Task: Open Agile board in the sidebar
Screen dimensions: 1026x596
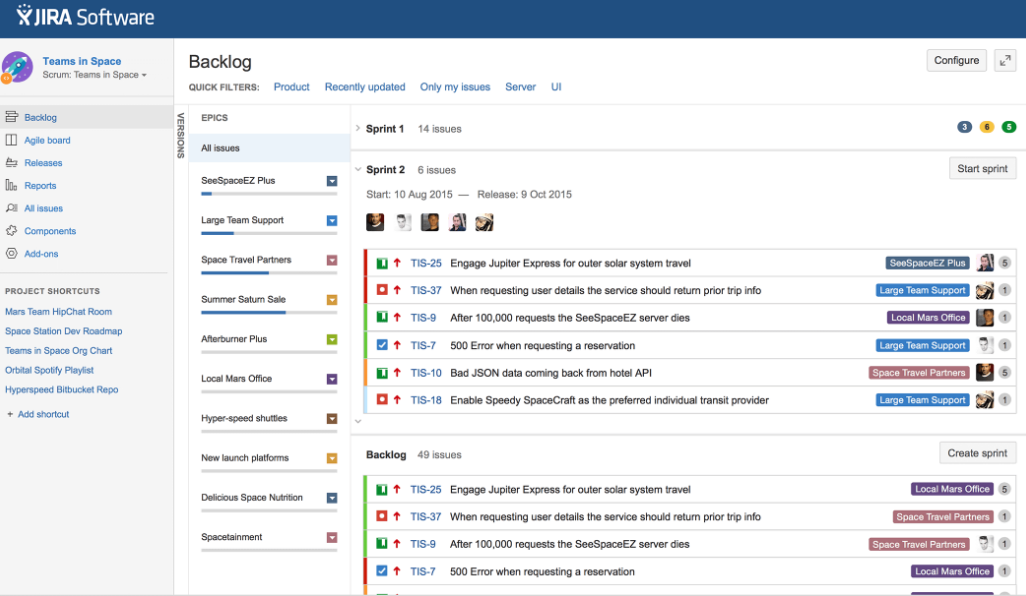Action: [x=47, y=140]
